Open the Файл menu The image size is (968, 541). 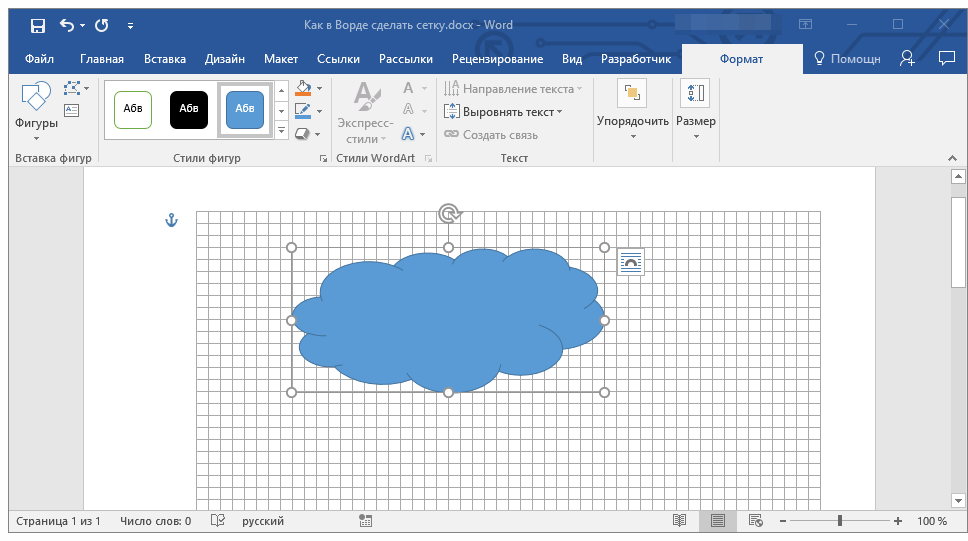pos(39,59)
